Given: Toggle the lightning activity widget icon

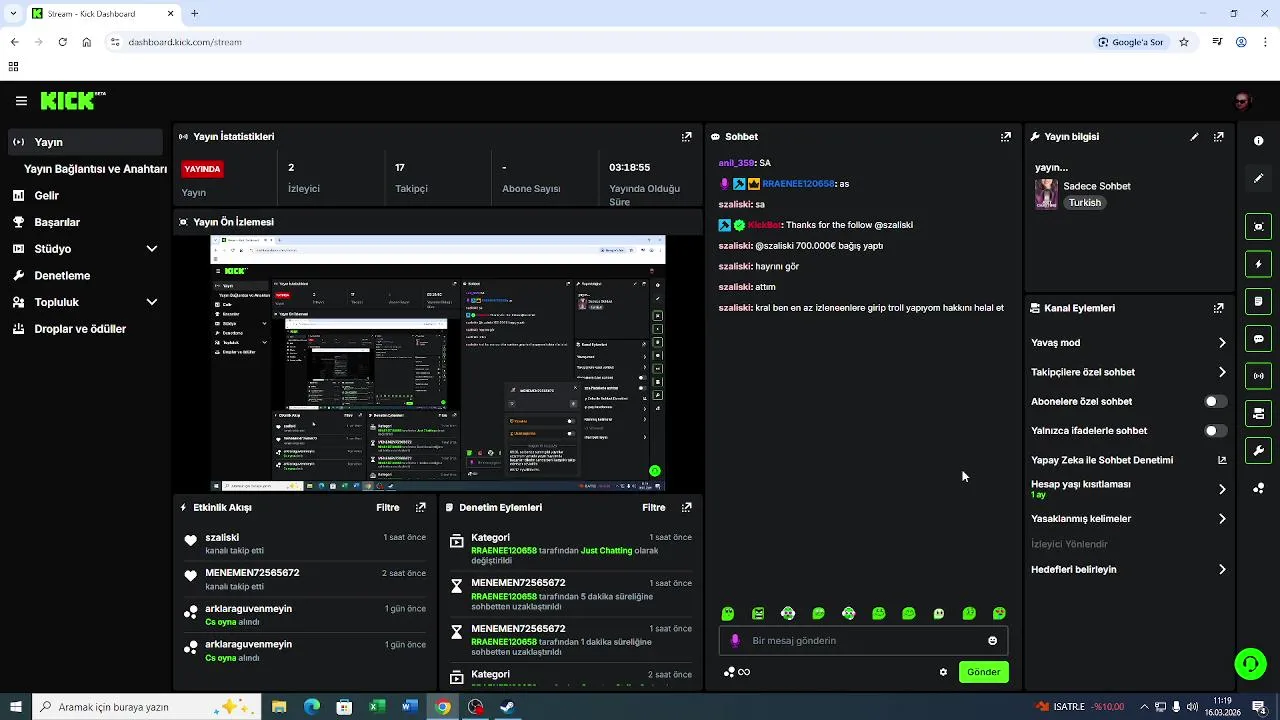Looking at the screenshot, I should coord(1258,264).
